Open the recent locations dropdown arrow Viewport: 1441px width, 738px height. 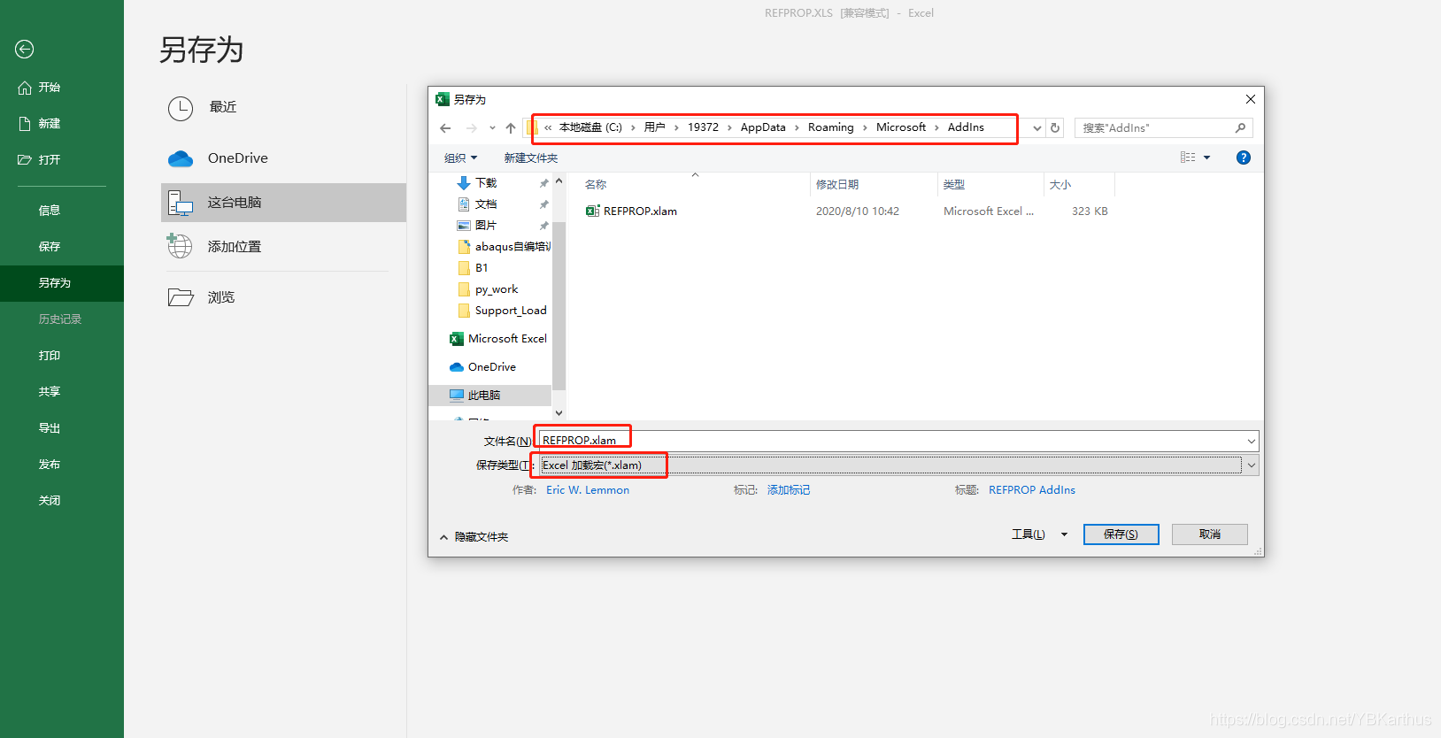point(492,128)
